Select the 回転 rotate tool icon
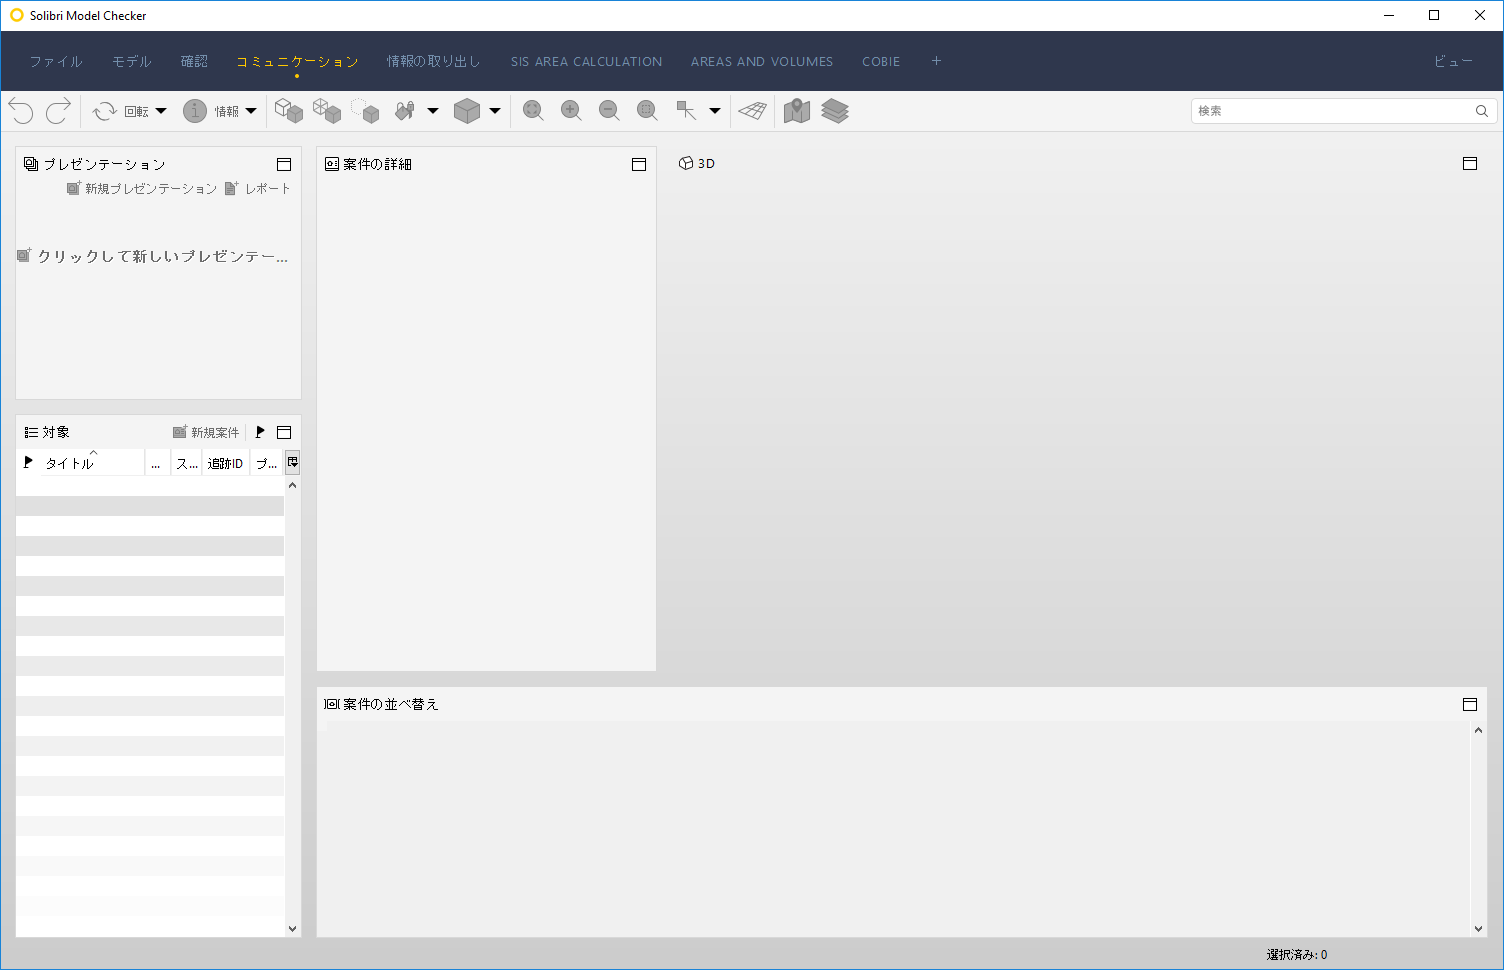 point(105,111)
